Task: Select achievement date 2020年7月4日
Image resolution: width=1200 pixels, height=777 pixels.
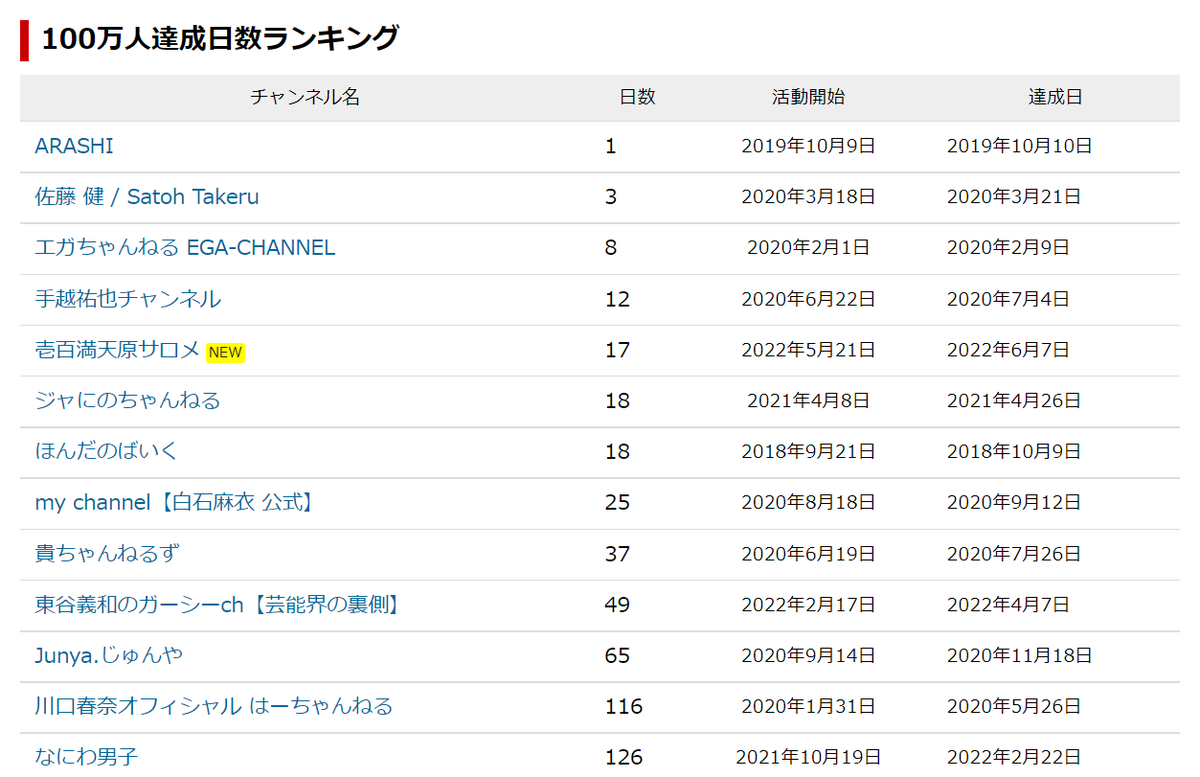Action: [x=1008, y=299]
